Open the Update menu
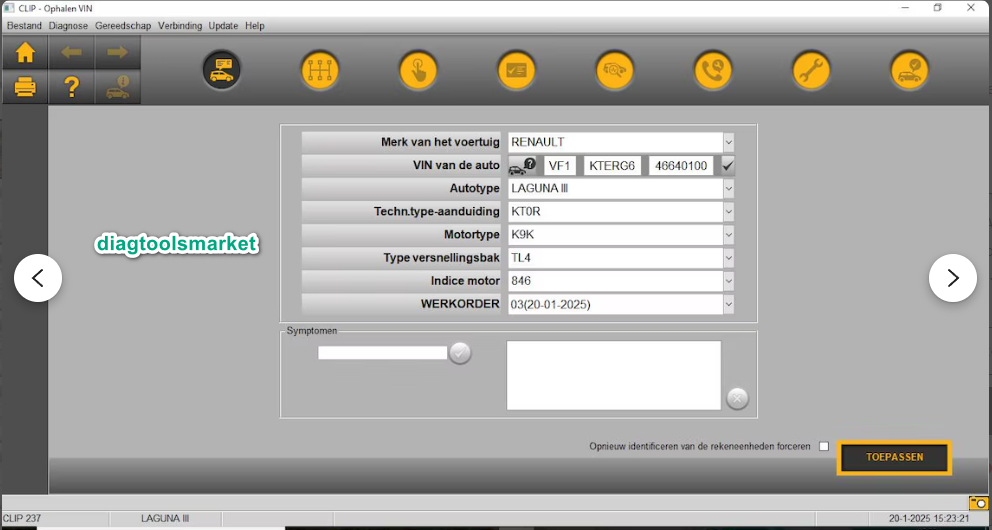The height and width of the screenshot is (530, 992). (x=223, y=26)
